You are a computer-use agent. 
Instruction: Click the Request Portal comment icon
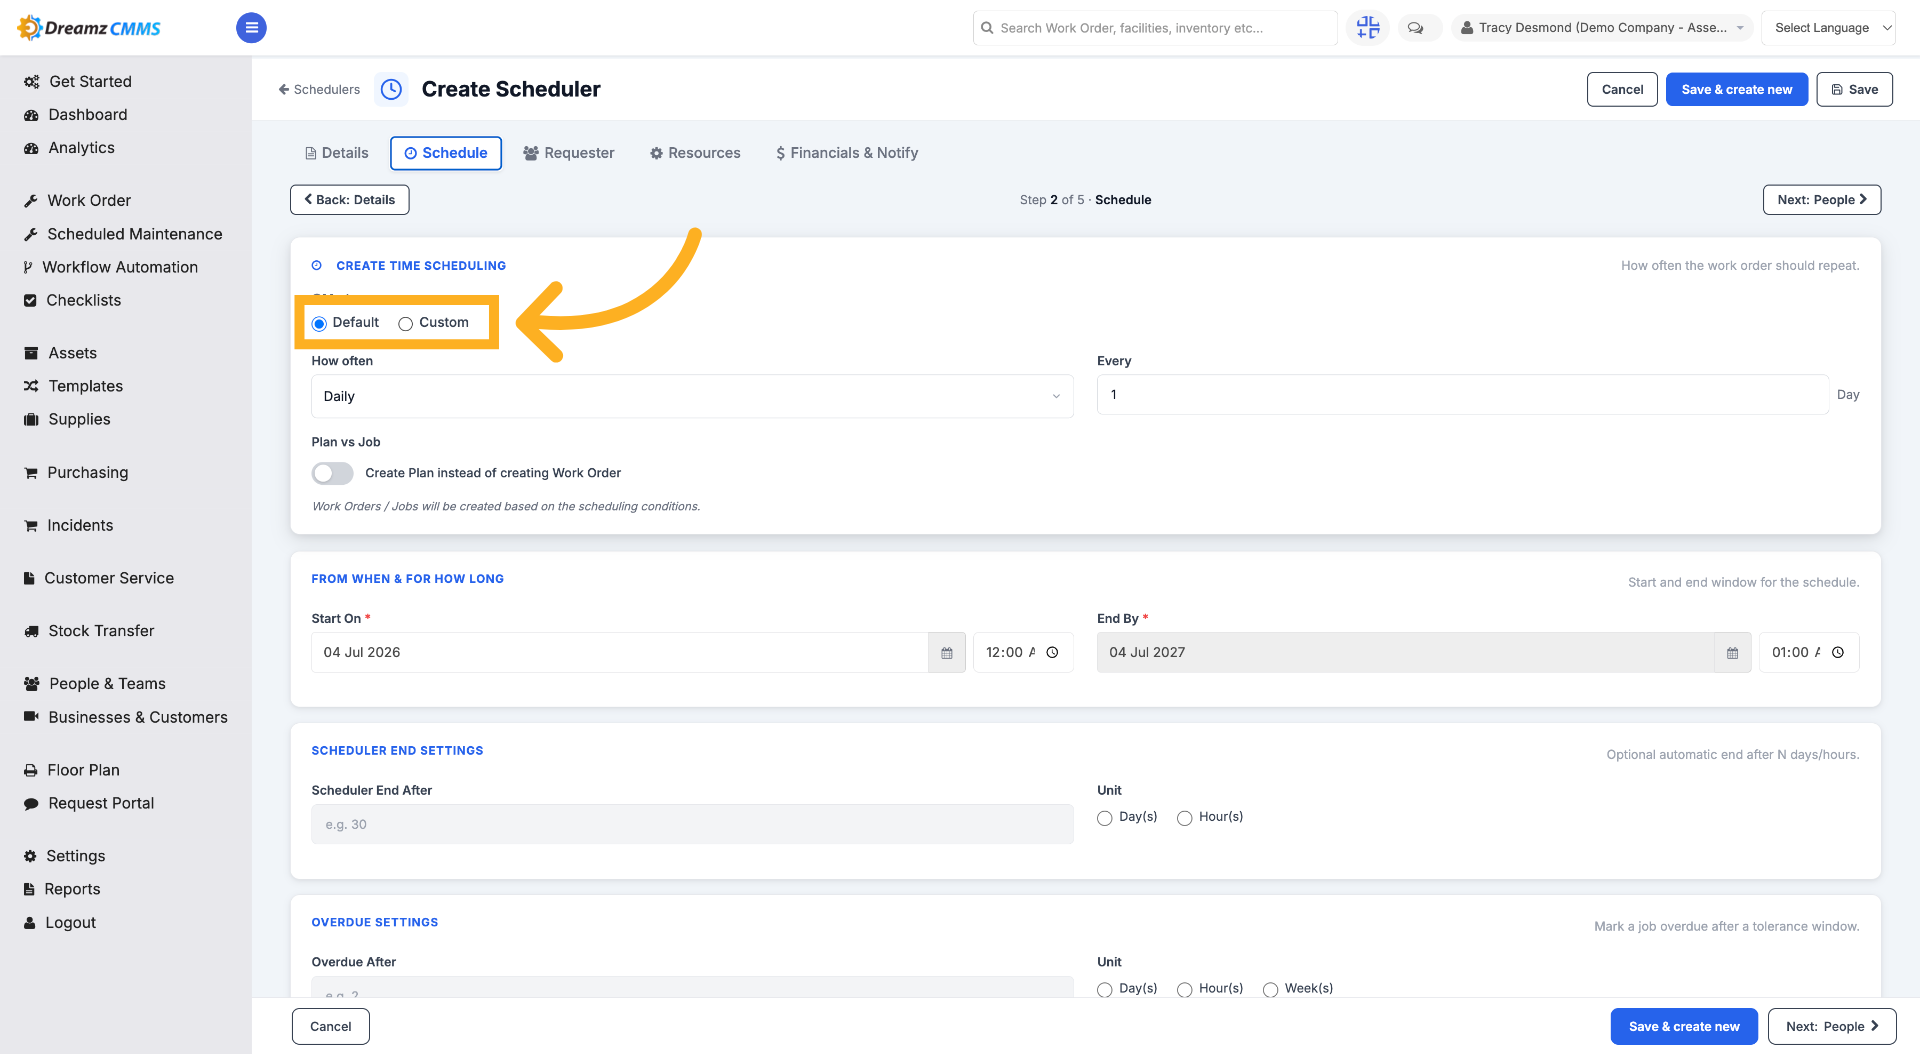[31, 804]
